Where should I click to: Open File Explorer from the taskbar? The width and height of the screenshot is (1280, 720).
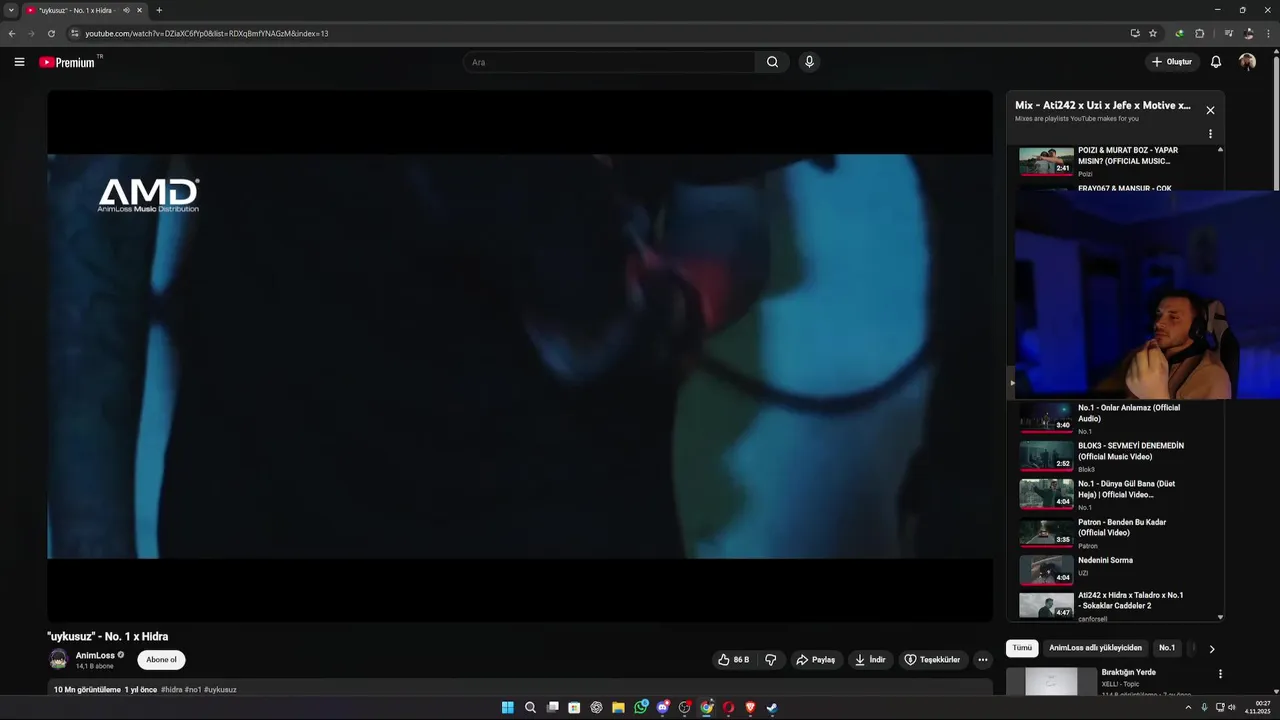click(x=618, y=708)
